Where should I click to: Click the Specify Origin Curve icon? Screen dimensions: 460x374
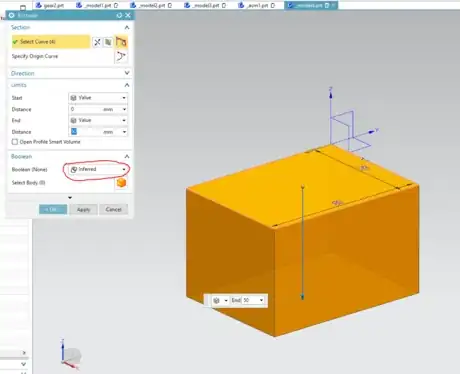pyautogui.click(x=121, y=56)
